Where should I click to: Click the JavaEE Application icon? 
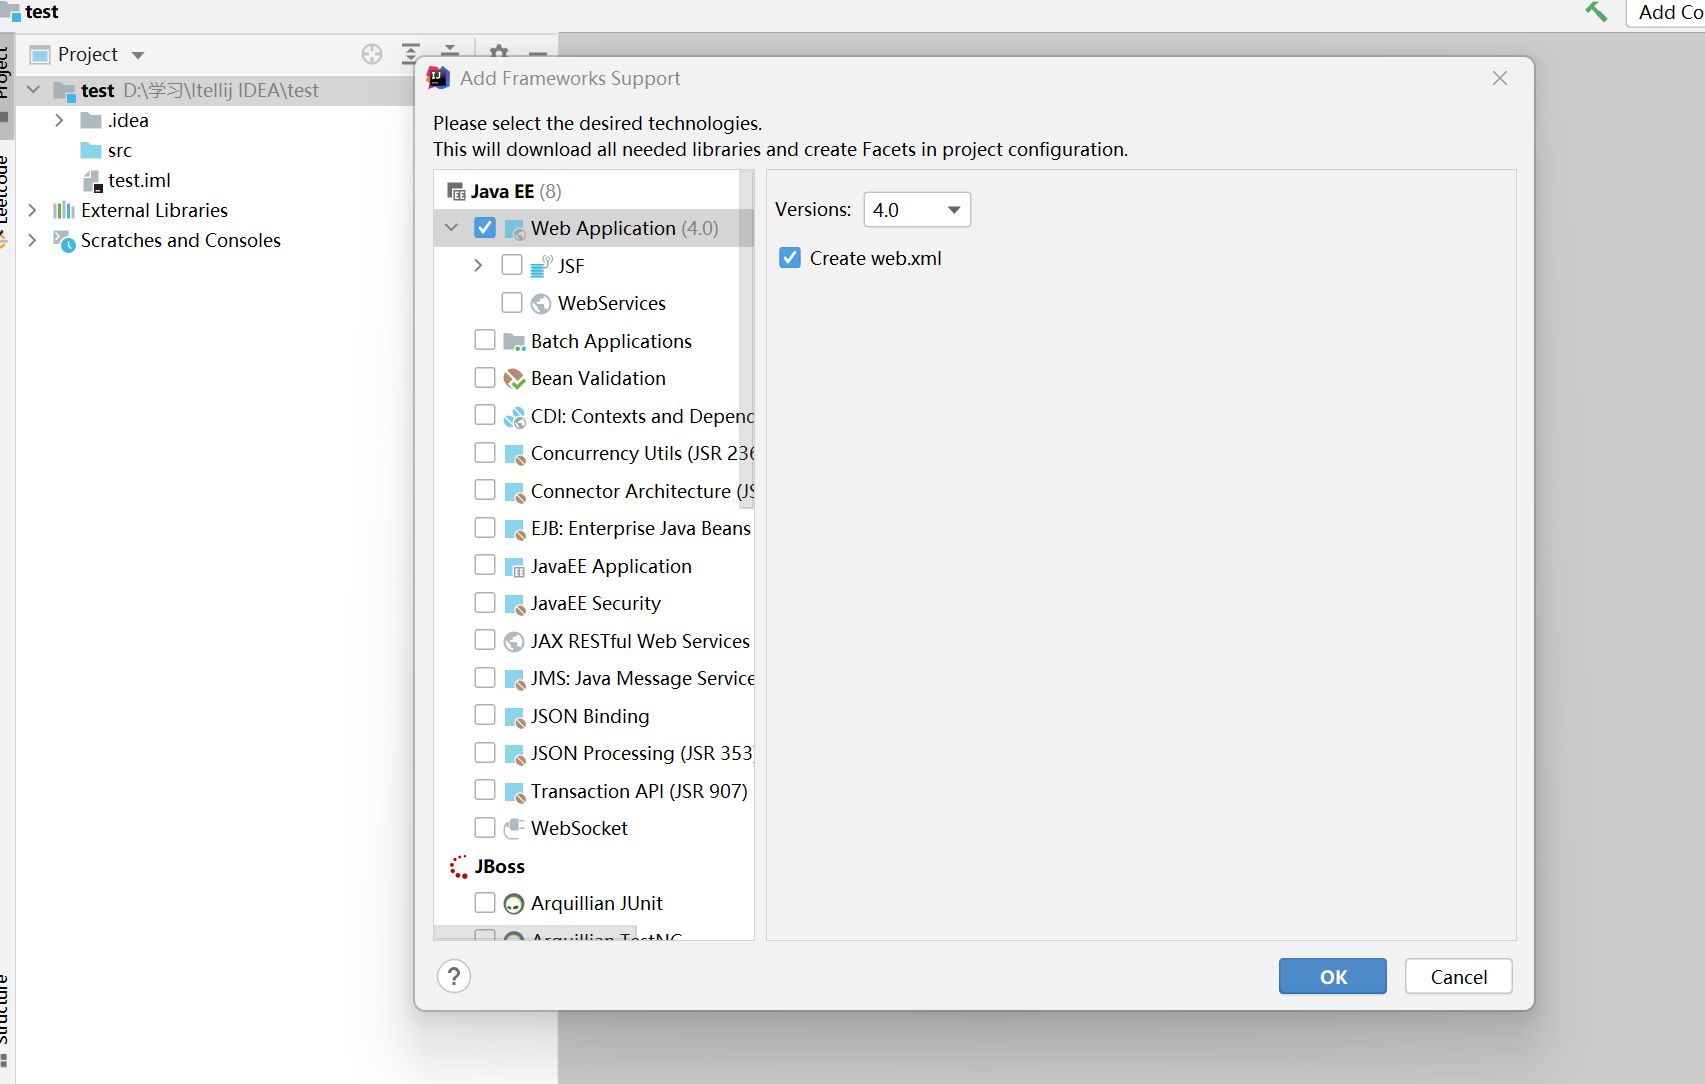click(x=514, y=567)
